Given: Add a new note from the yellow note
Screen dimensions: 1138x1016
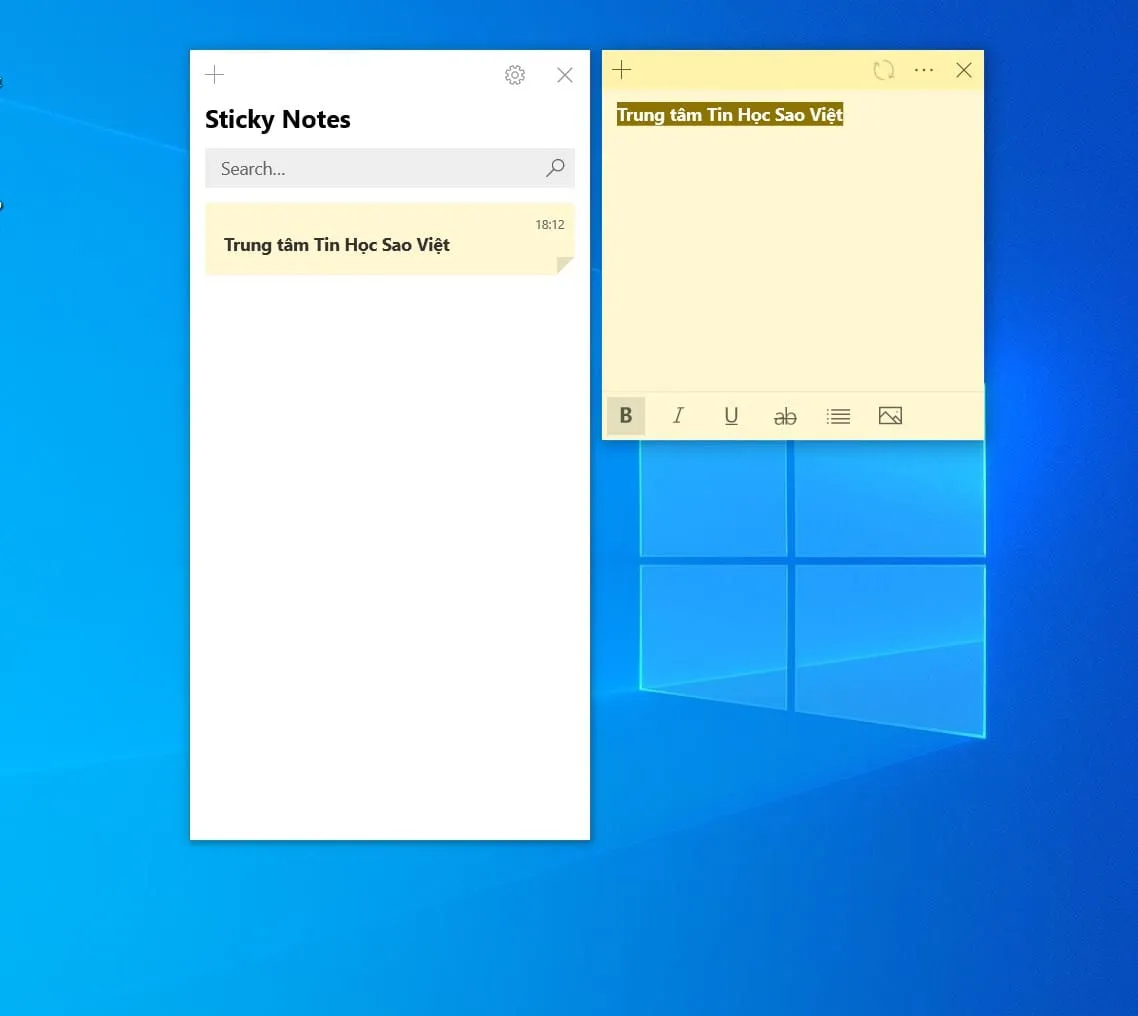Looking at the screenshot, I should [x=622, y=70].
